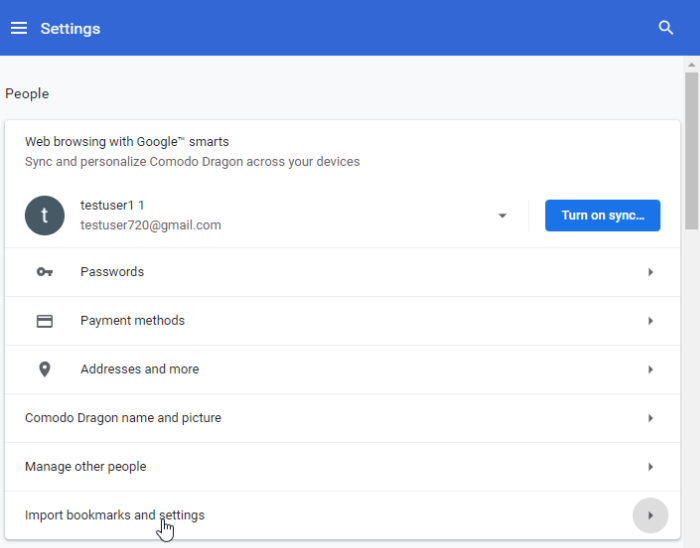Click the testuser1 profile avatar
The image size is (700, 548).
tap(45, 216)
